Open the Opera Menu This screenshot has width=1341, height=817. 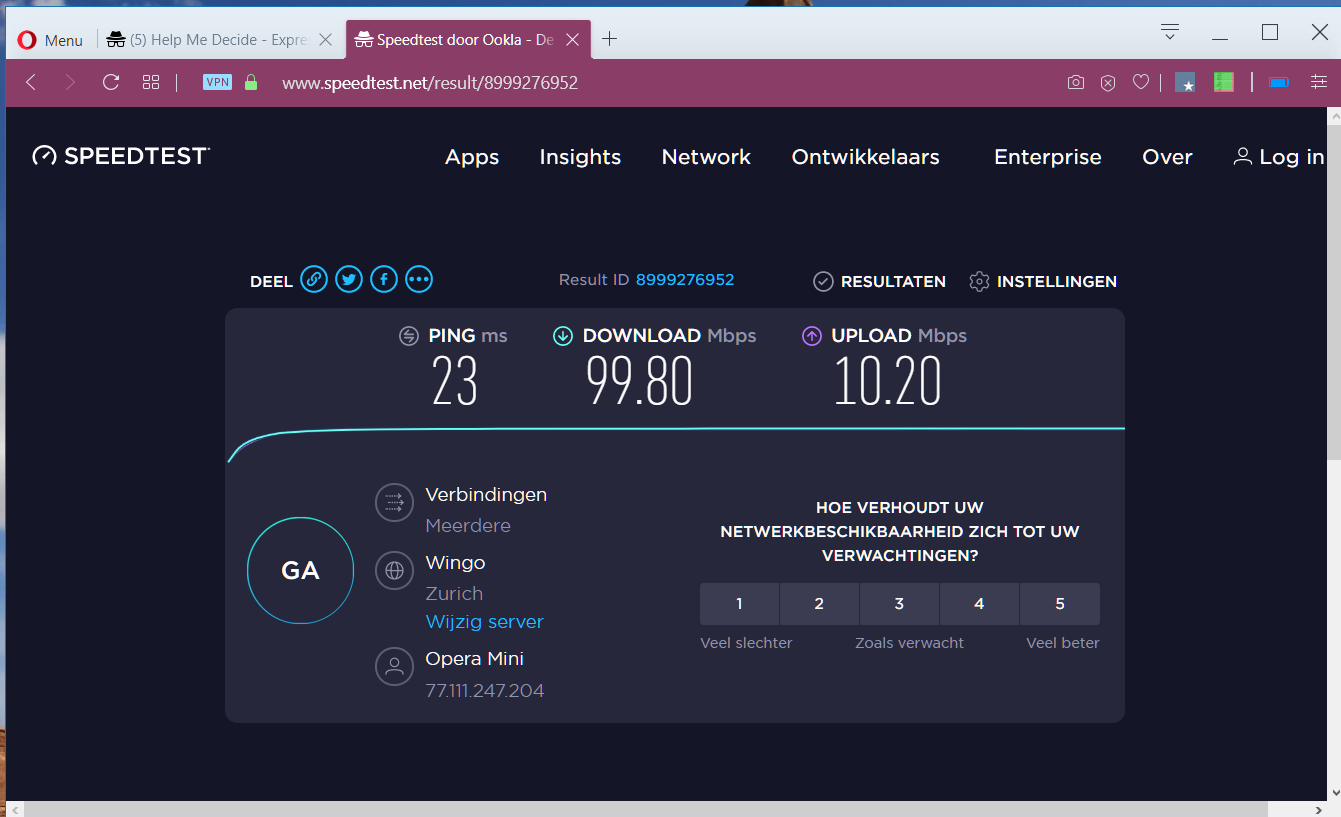tap(50, 40)
